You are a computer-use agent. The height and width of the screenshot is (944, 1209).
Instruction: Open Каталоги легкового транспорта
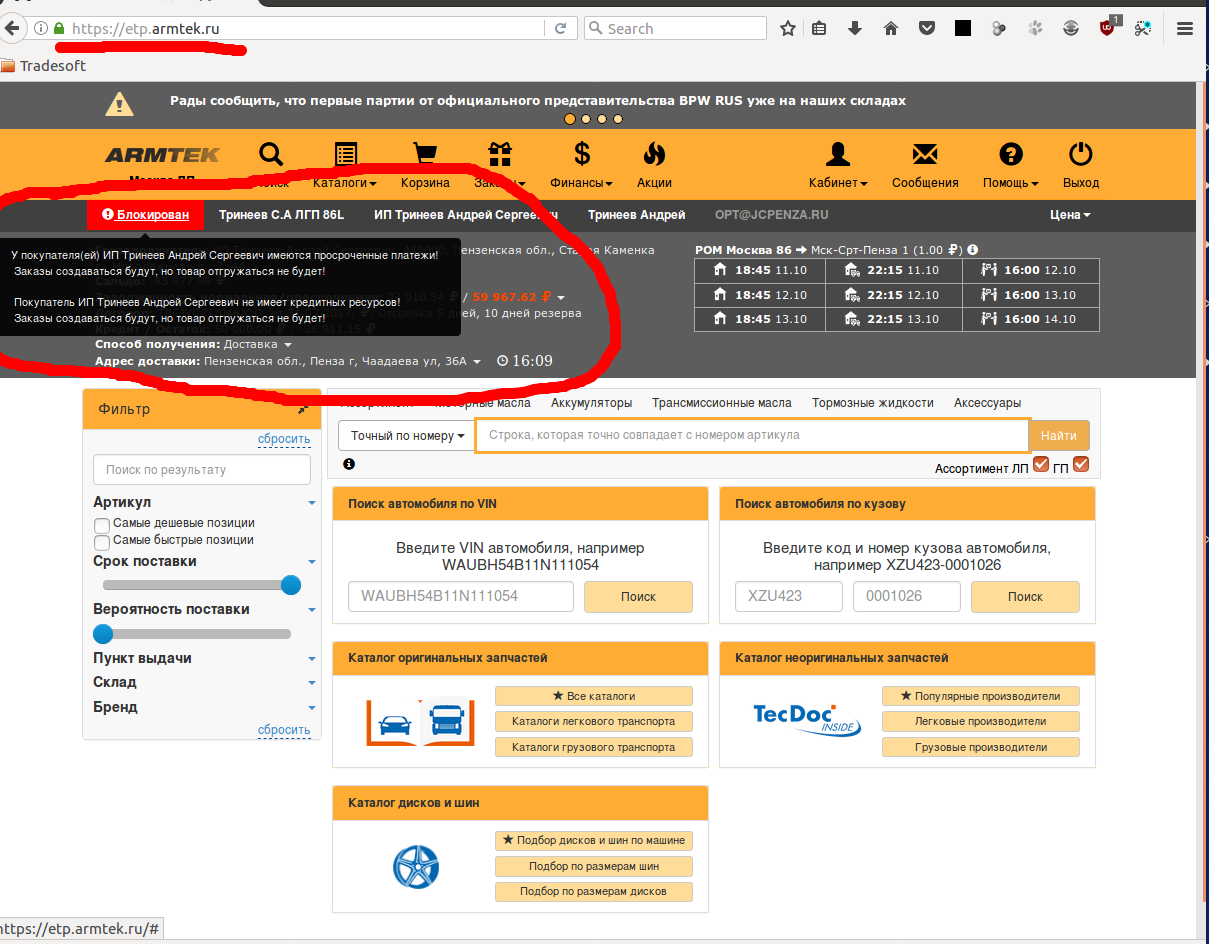coord(593,721)
